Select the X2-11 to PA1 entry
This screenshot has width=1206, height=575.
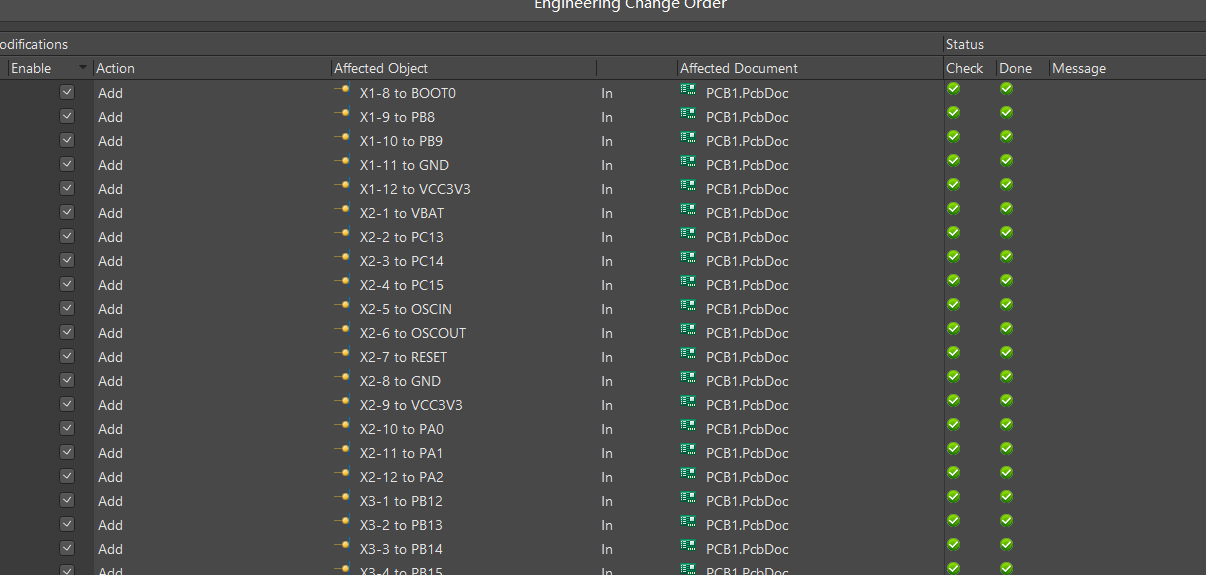[401, 453]
